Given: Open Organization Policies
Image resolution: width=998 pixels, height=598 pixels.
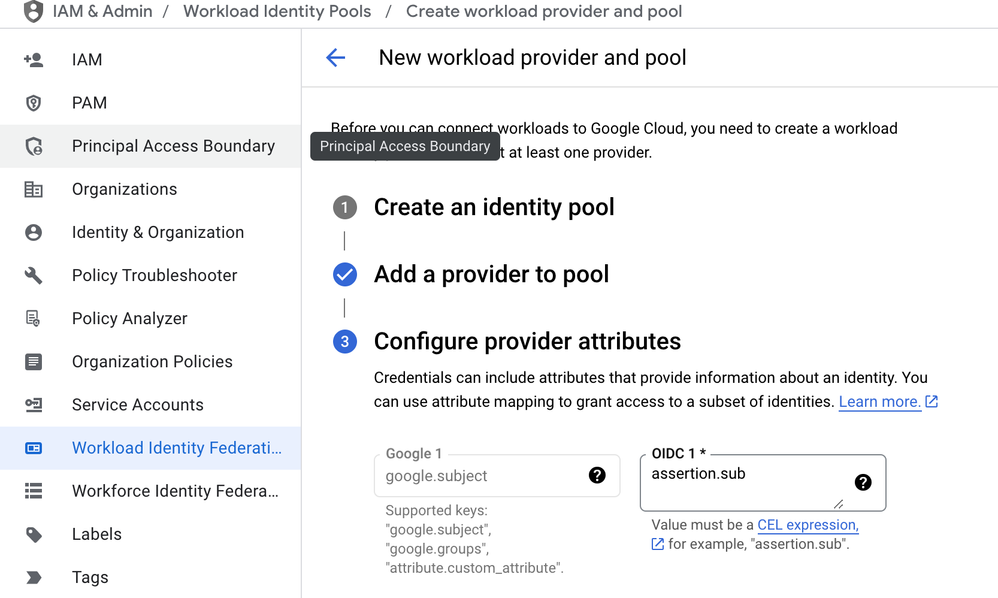Looking at the screenshot, I should pos(150,362).
